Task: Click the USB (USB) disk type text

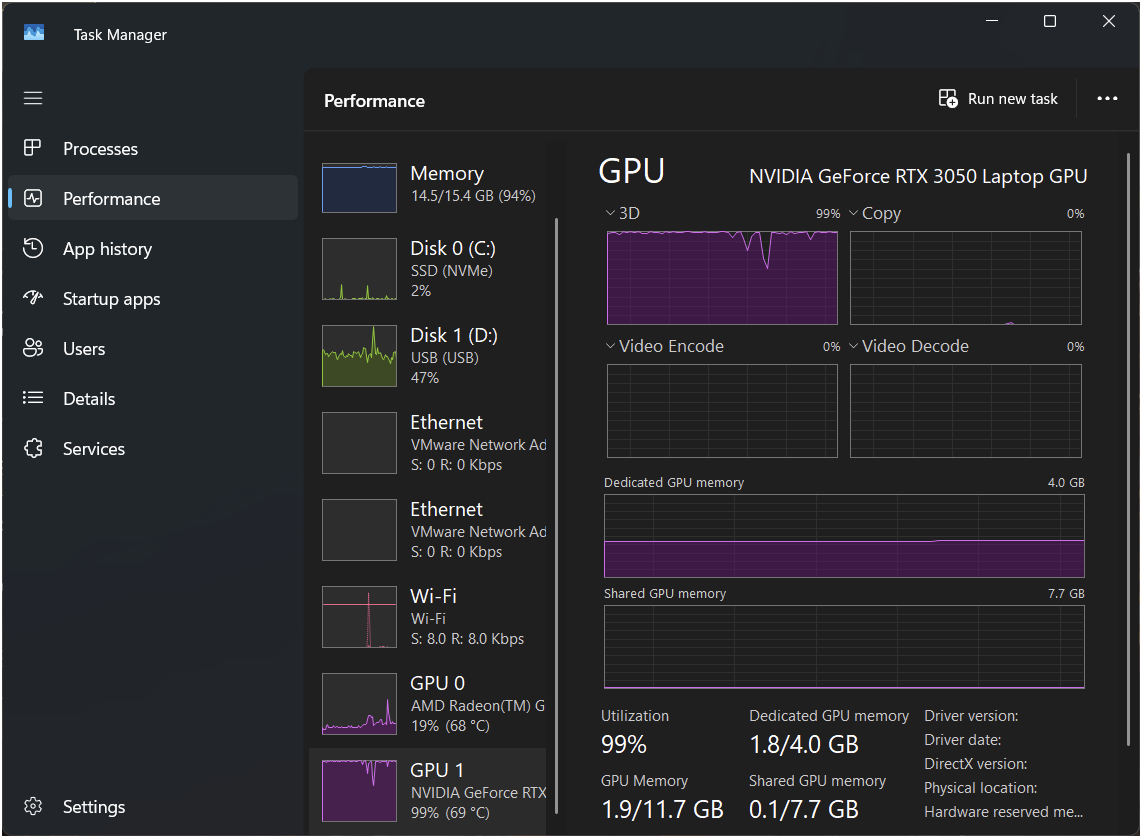Action: 444,357
